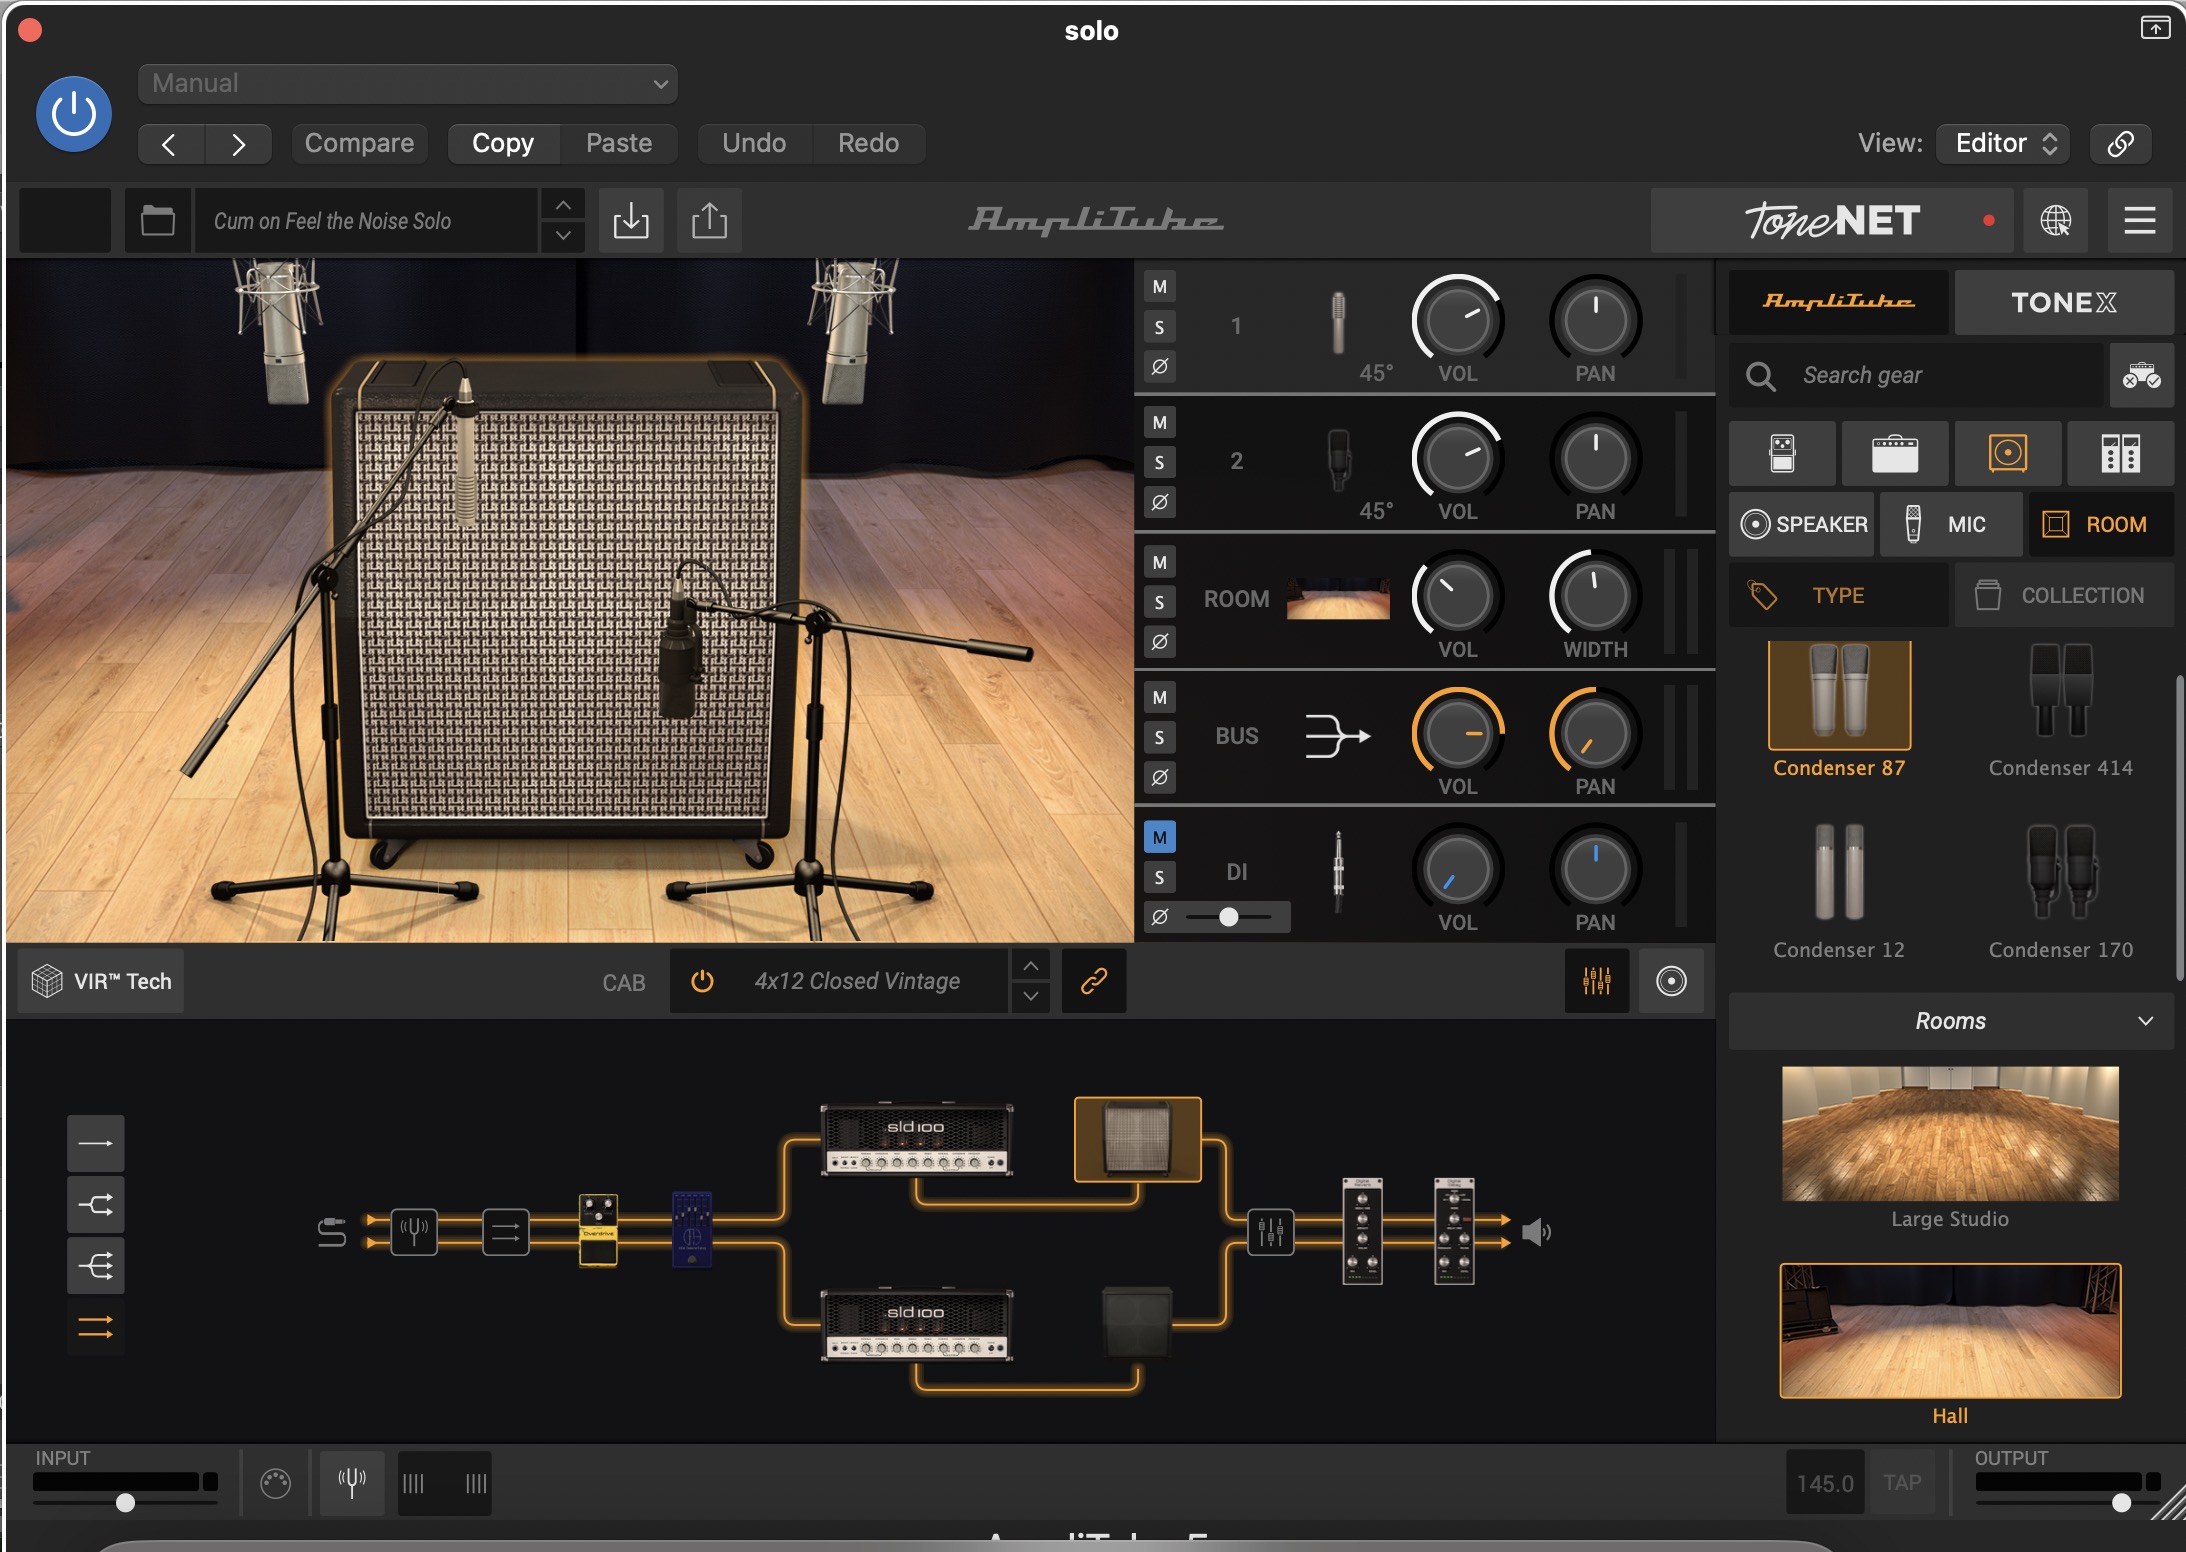Screen dimensions: 2186x1552
Task: Solo mic channel 1
Action: [1159, 327]
